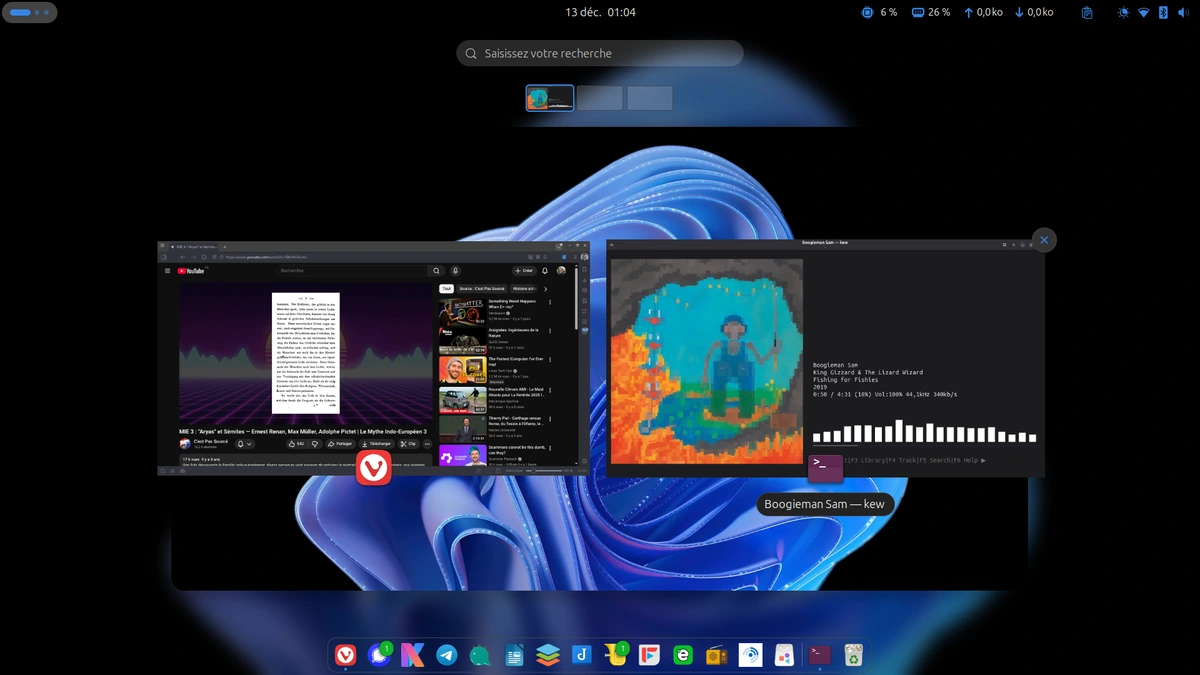Open the terminal icon in the dock
This screenshot has width=1200, height=675.
coord(819,655)
